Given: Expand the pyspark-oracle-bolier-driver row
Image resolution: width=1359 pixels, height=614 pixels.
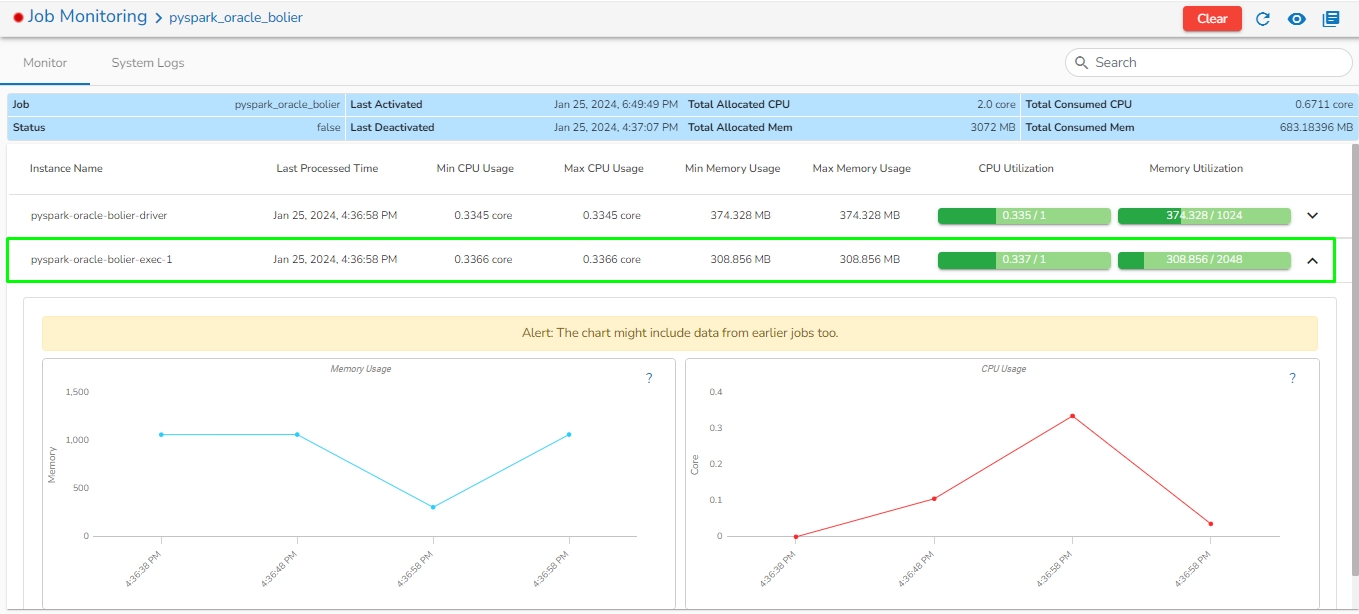Looking at the screenshot, I should click(x=1313, y=216).
